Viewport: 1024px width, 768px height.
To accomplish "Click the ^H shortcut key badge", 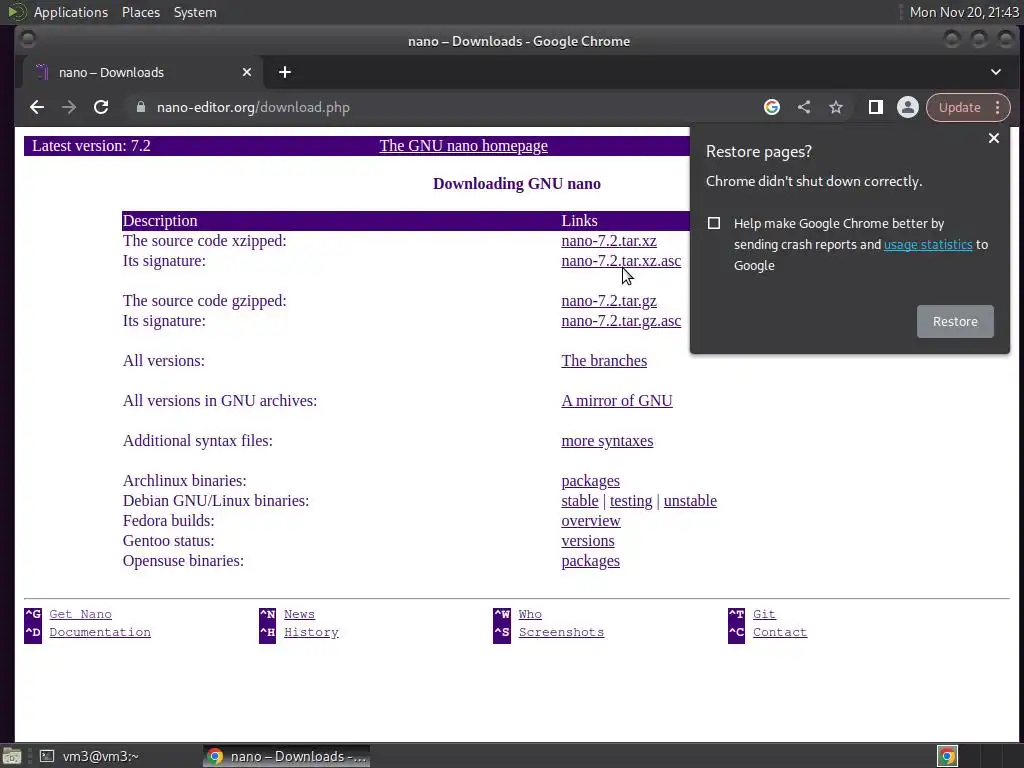I will tap(267, 633).
